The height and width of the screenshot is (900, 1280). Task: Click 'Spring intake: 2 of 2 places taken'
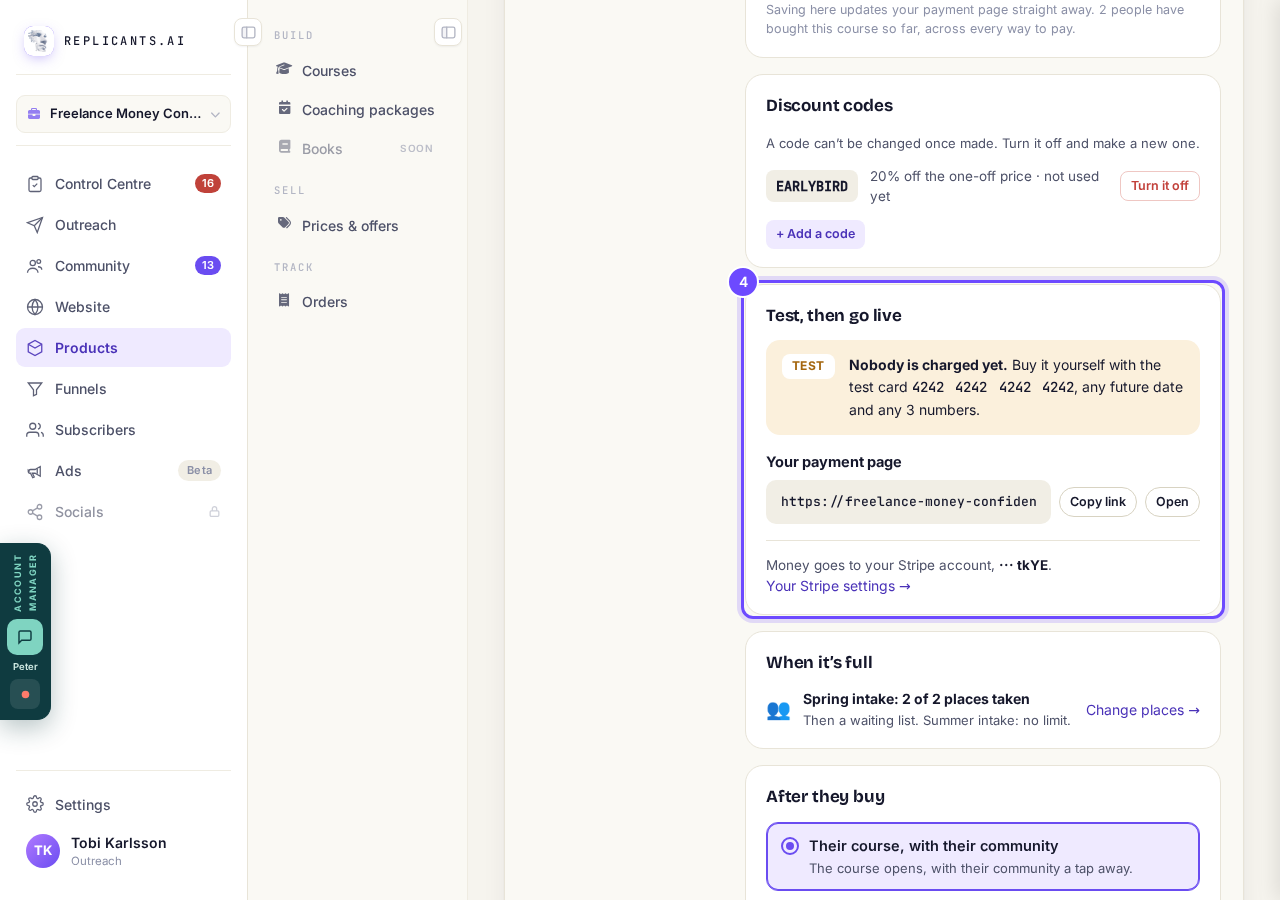[x=916, y=699]
